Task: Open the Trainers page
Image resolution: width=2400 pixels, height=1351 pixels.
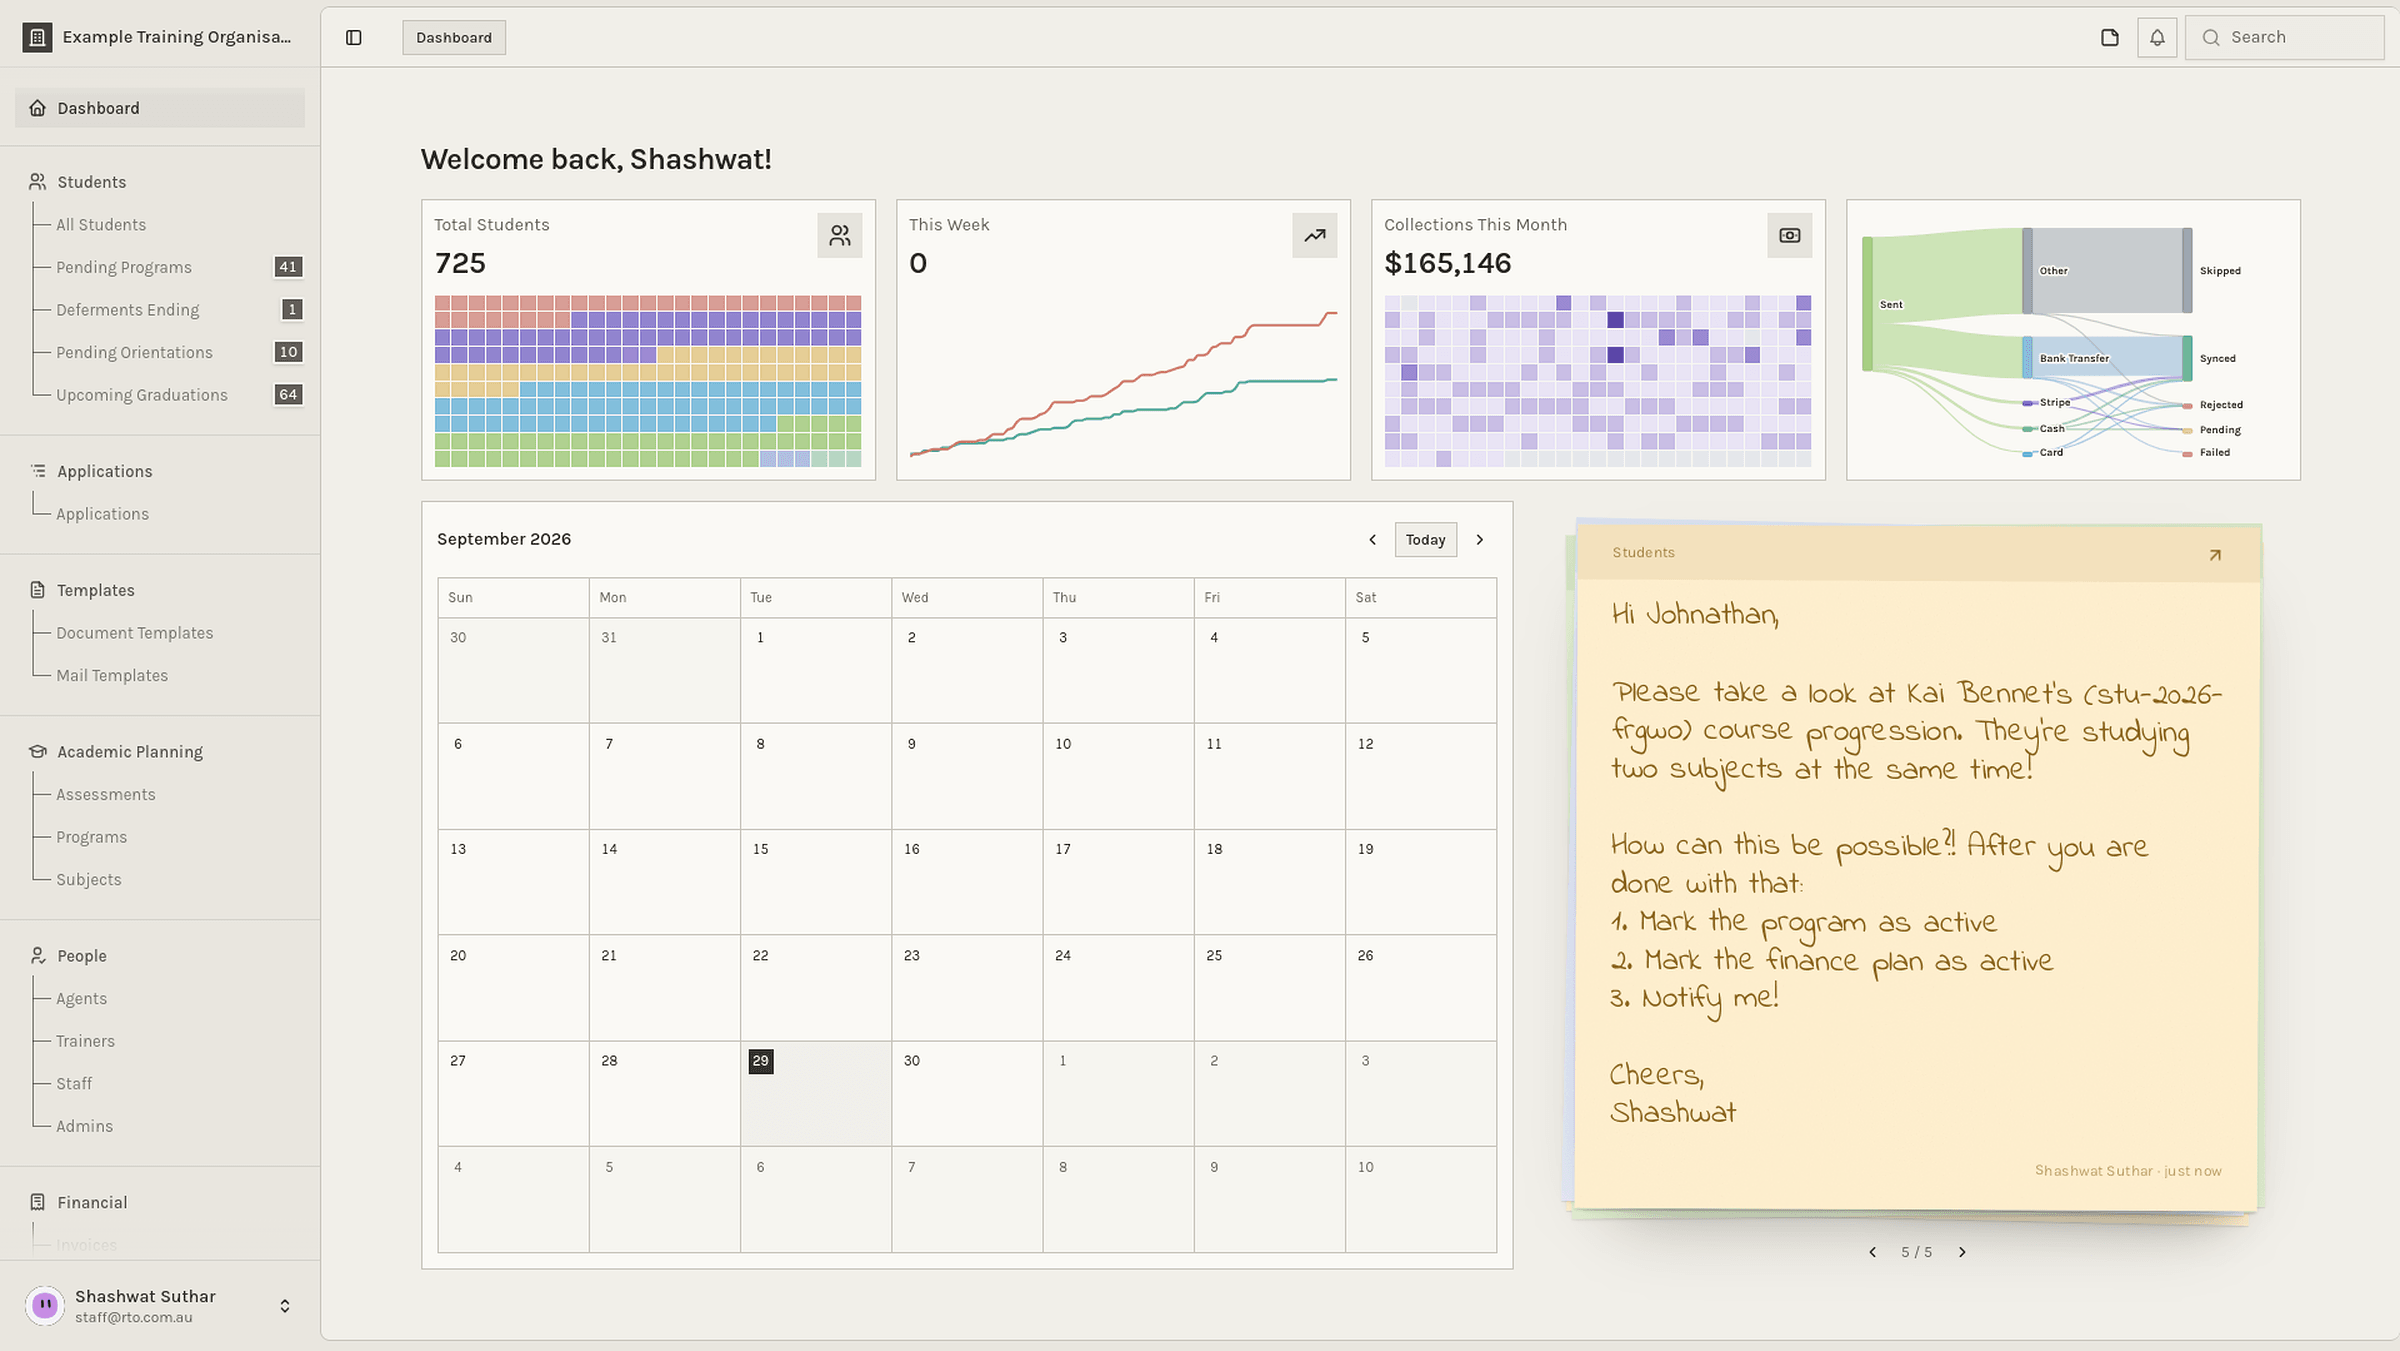Action: tap(85, 1041)
